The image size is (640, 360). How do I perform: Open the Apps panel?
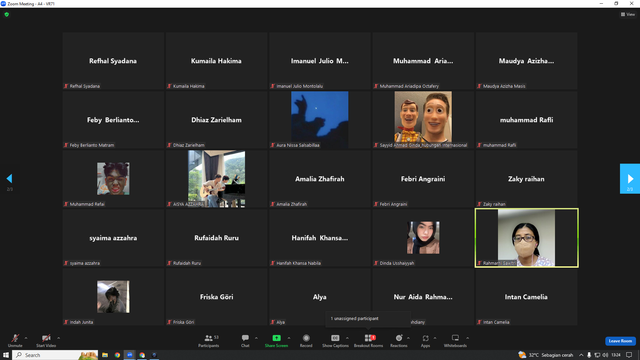coord(425,341)
